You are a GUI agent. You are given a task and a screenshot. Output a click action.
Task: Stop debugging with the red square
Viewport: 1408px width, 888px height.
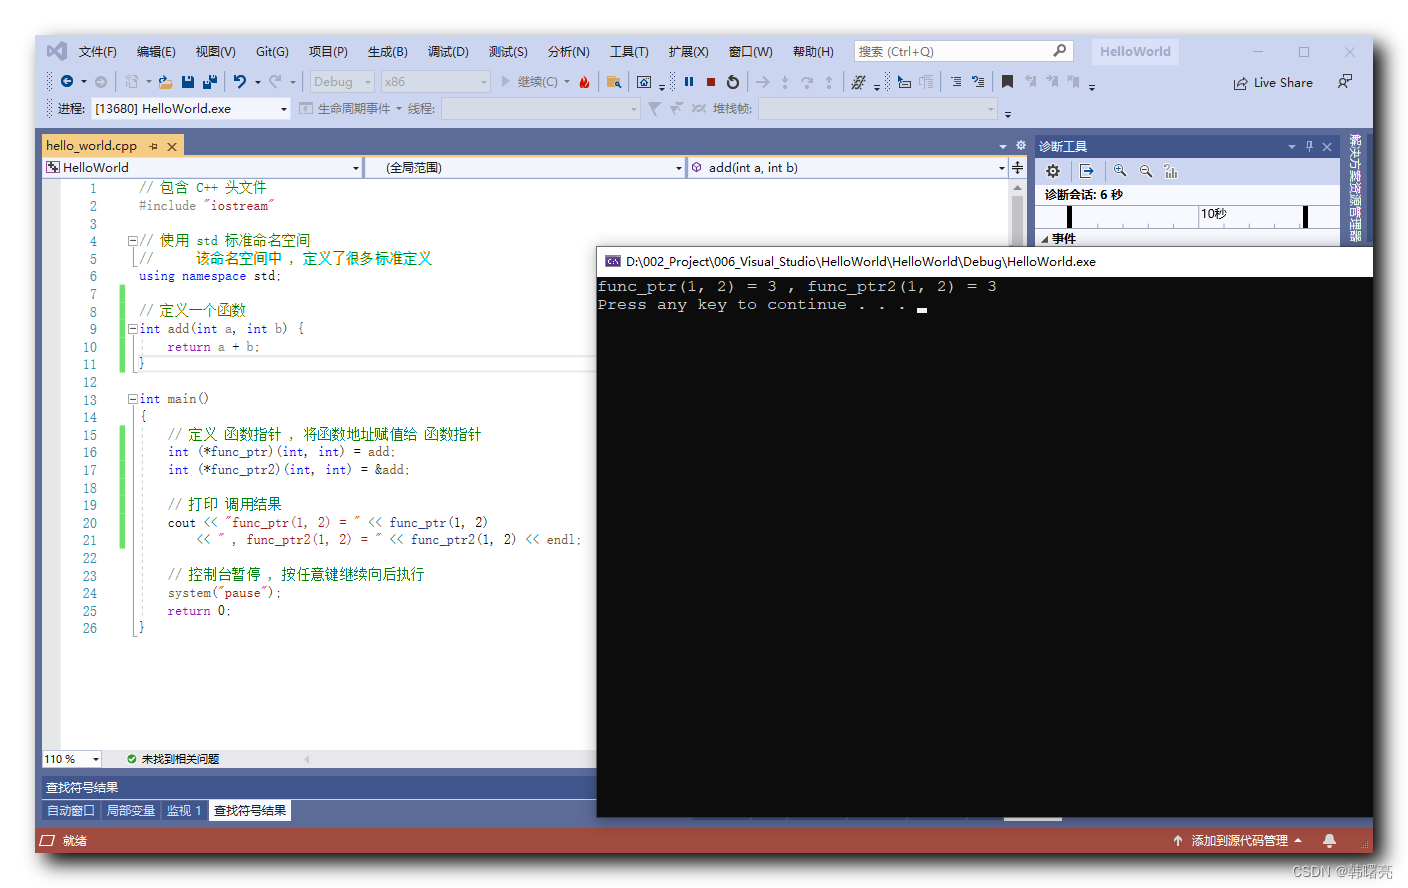(711, 82)
